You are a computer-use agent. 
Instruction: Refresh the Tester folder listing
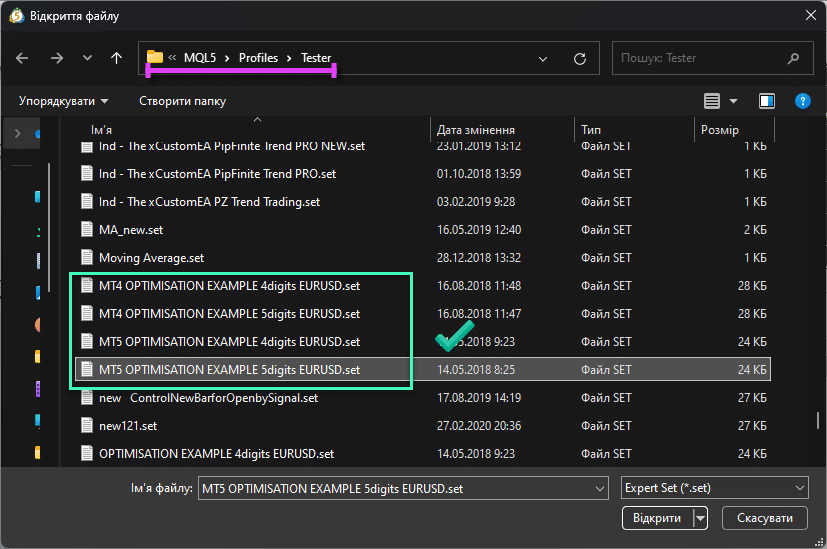coord(579,59)
